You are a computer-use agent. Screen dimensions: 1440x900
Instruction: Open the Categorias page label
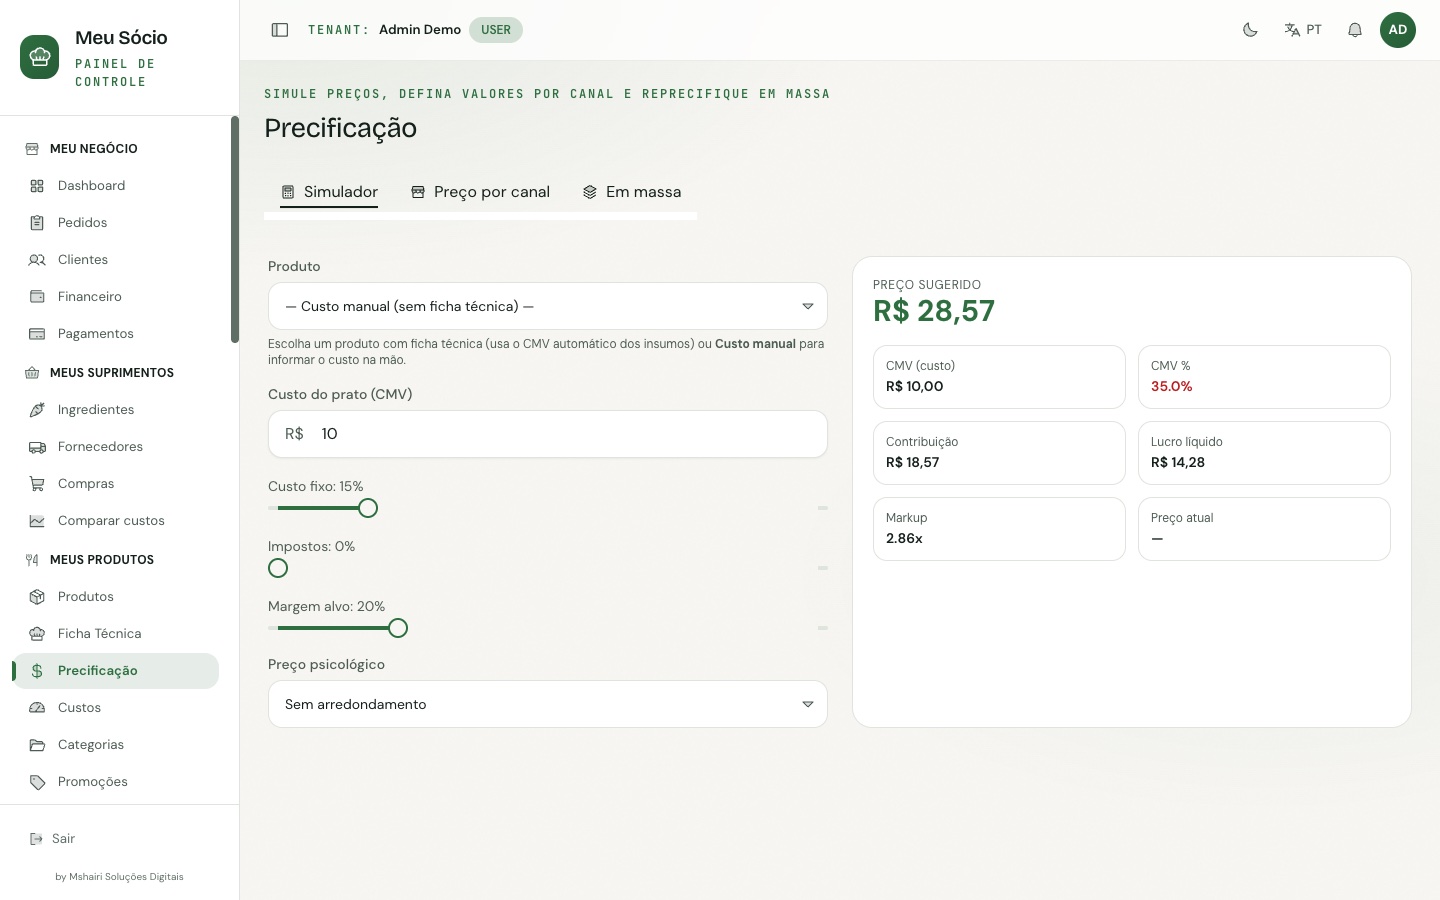(x=91, y=745)
